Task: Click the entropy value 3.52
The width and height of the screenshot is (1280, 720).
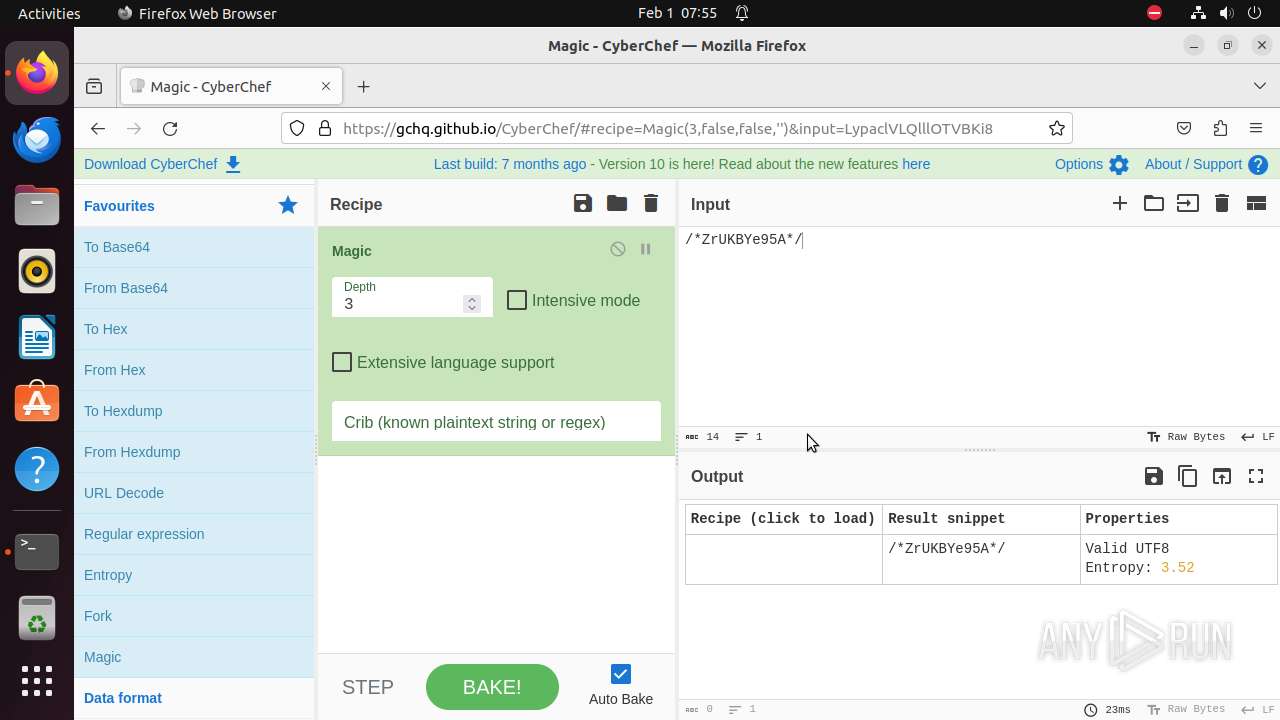Action: (1177, 567)
